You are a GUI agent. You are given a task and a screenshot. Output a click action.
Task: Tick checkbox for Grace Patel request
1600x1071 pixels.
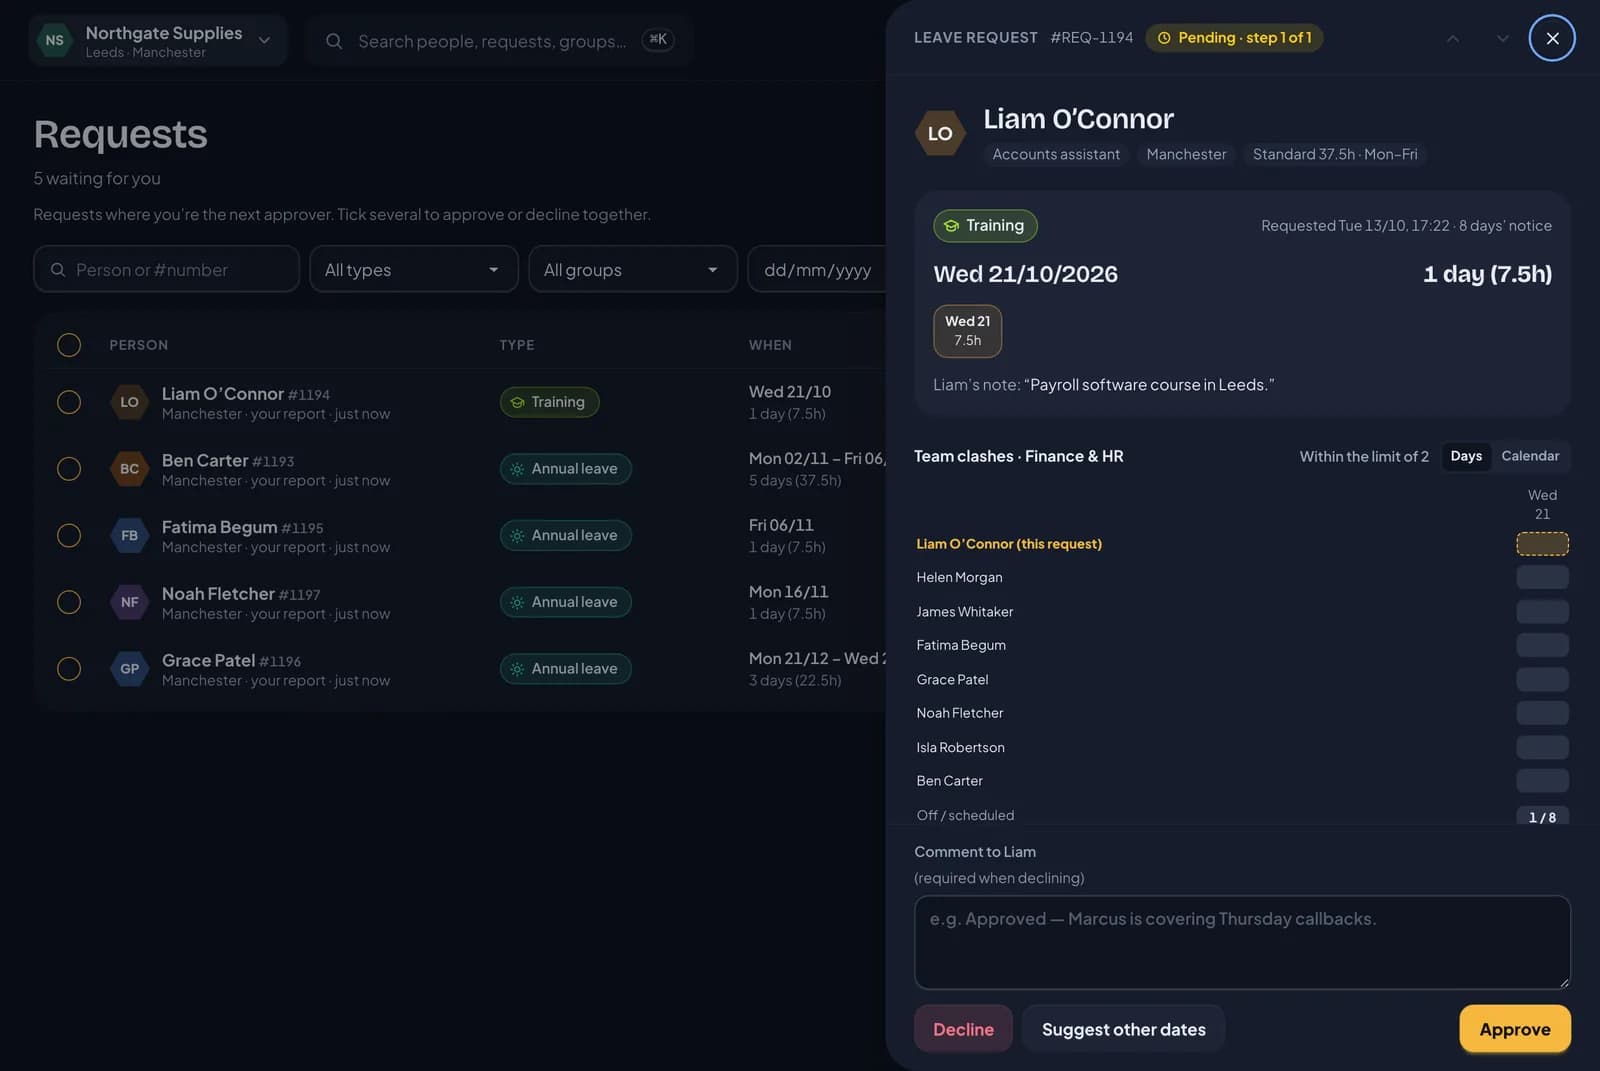point(69,669)
